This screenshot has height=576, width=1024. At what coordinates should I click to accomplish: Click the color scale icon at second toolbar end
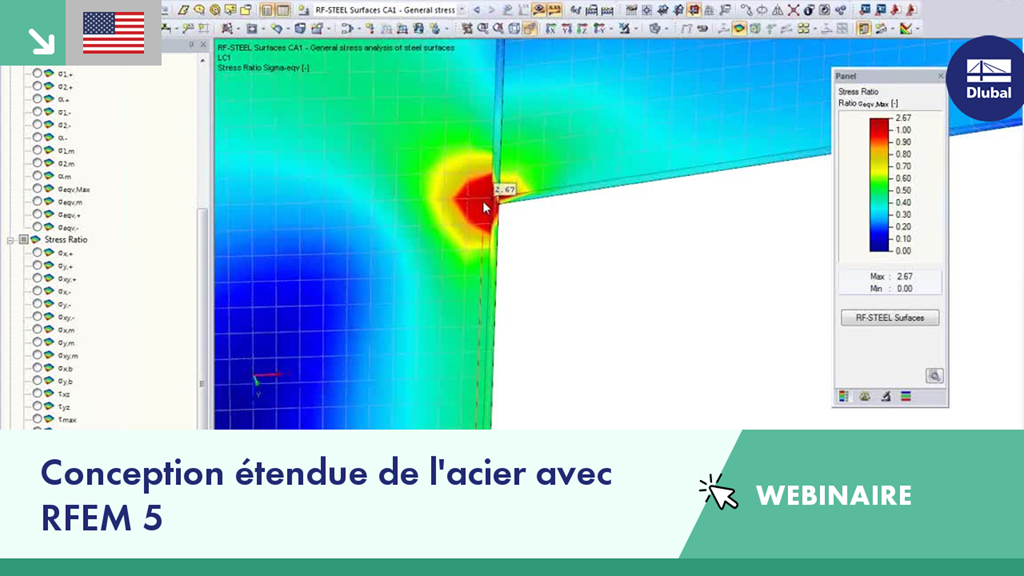point(906,28)
